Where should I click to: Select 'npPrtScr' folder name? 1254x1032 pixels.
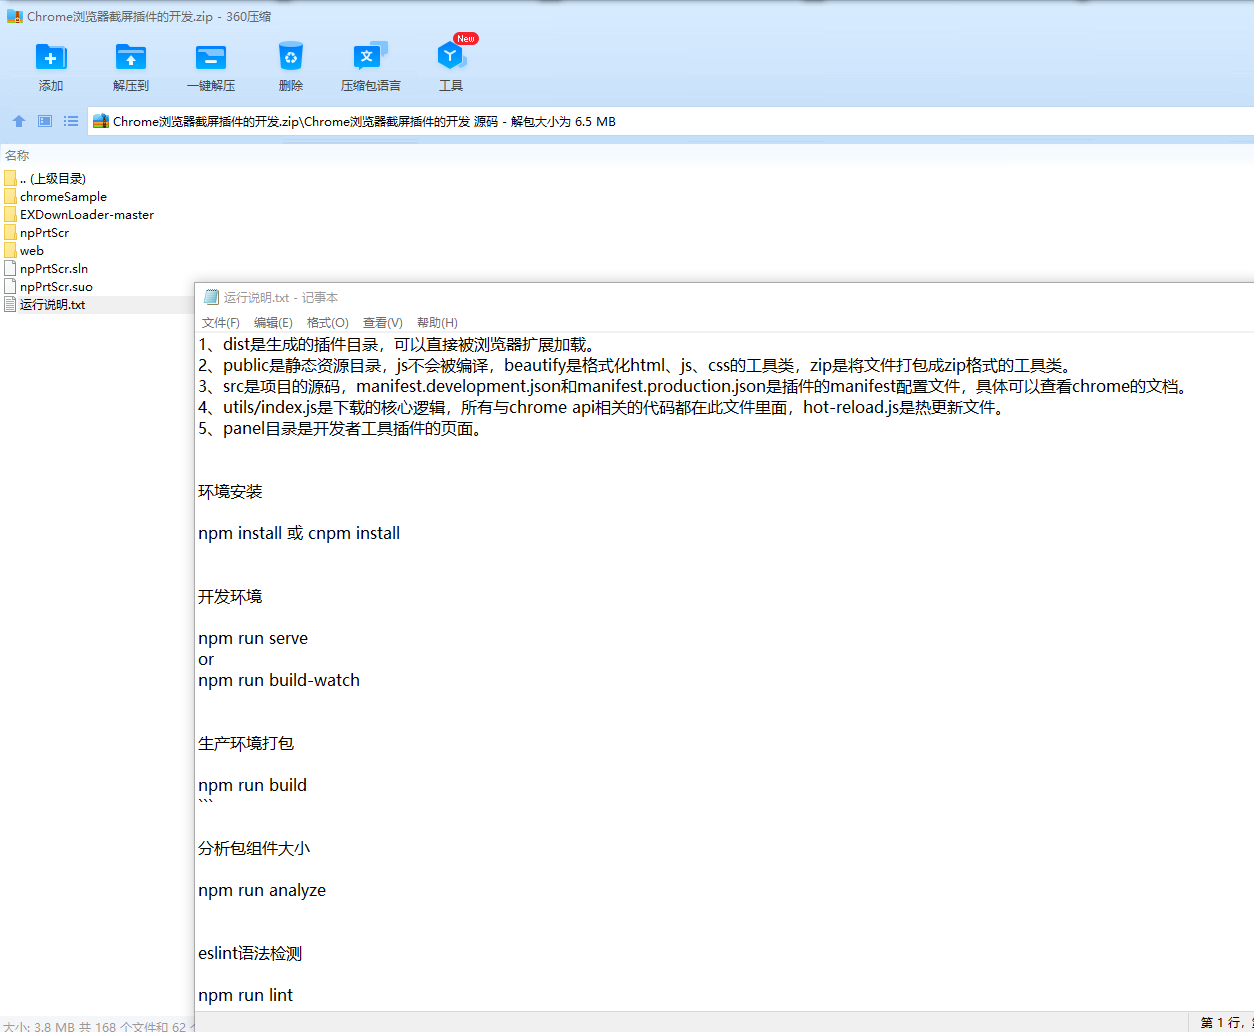tap(44, 232)
